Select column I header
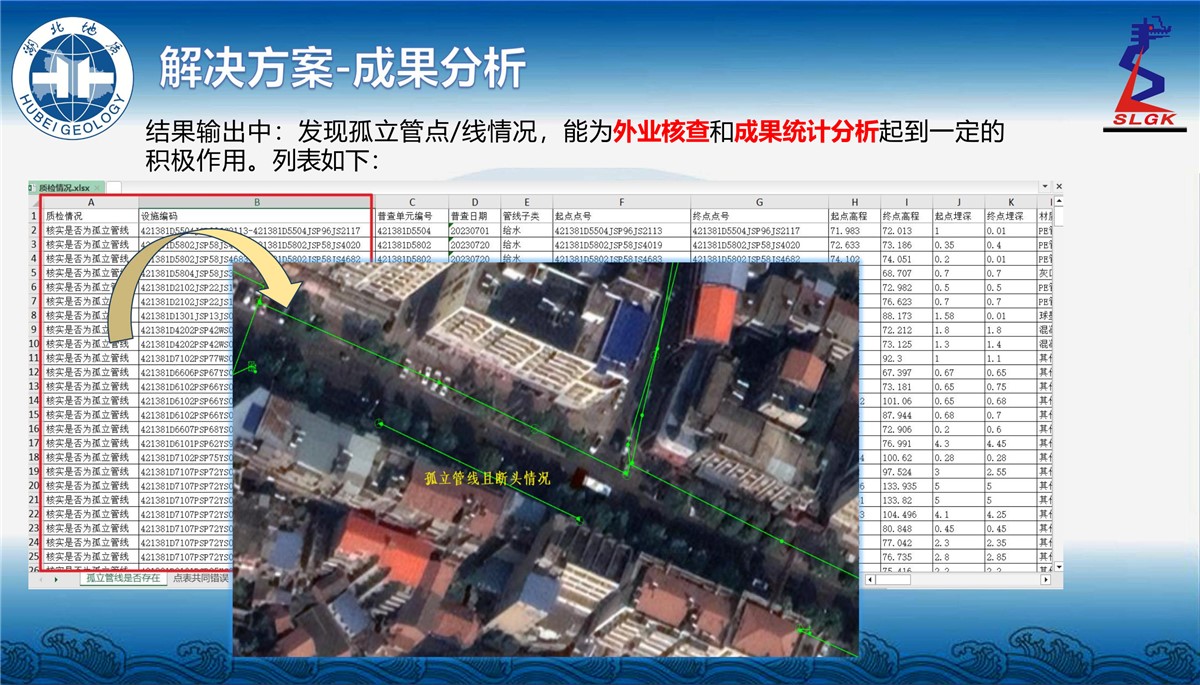 click(906, 201)
